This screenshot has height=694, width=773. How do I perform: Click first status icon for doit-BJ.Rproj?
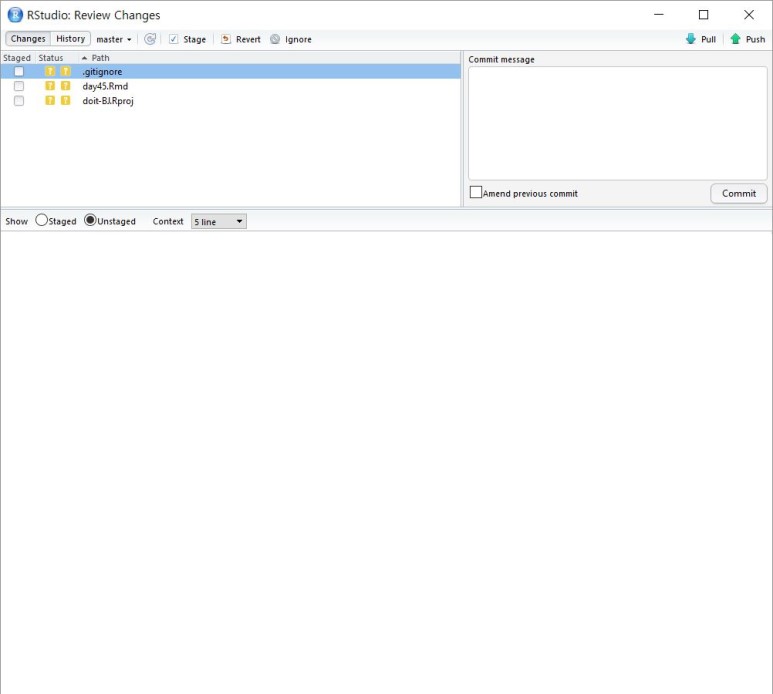(50, 101)
